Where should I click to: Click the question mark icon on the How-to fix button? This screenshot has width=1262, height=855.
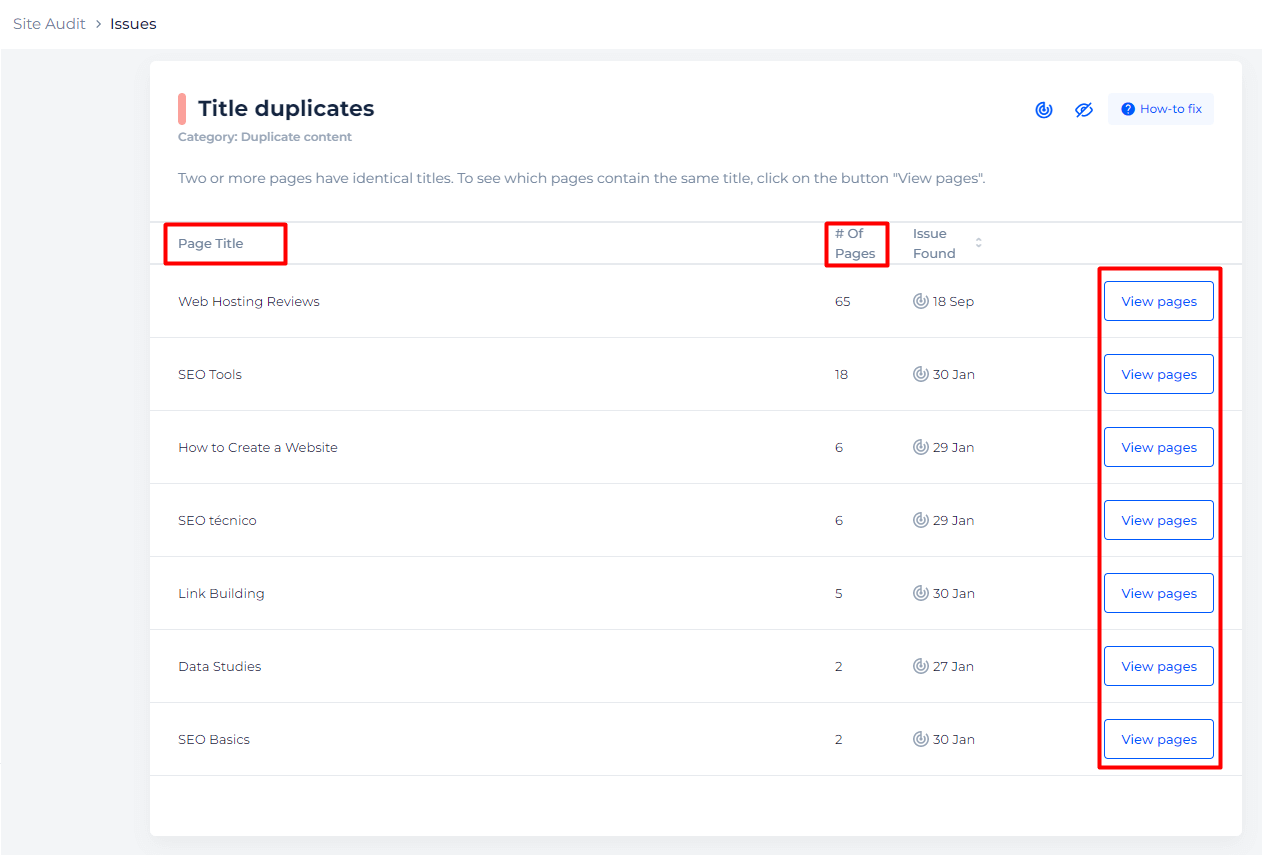(1129, 108)
